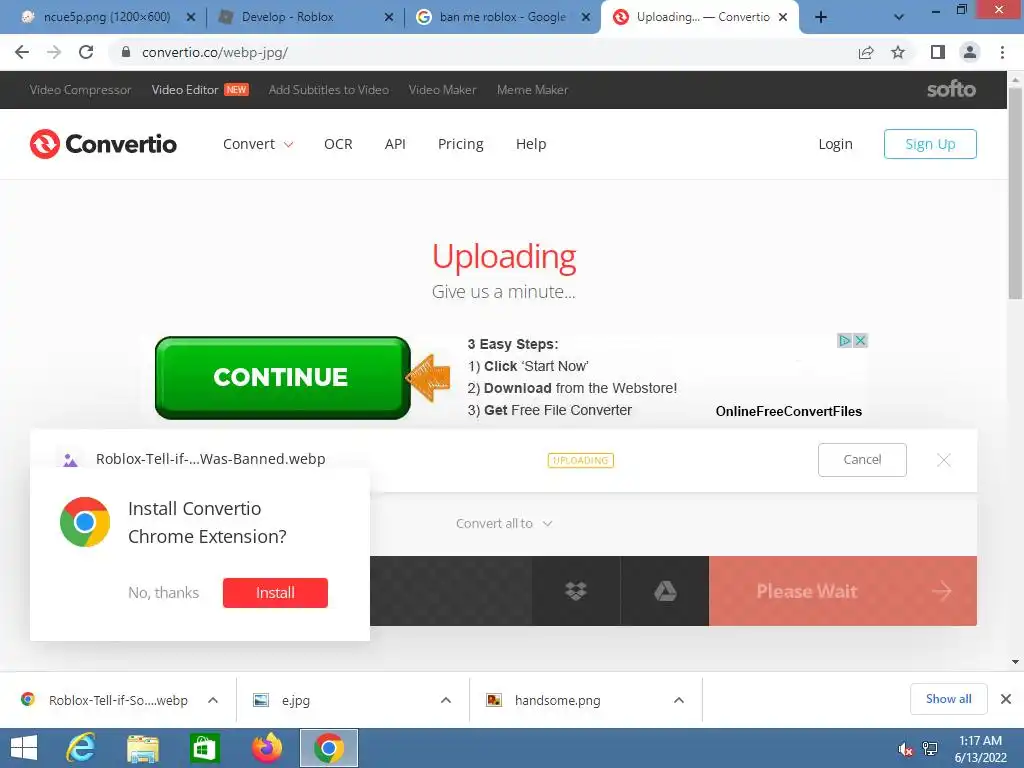Screen dimensions: 1024x768
Task: Go back using the browser back arrow
Action: pos(22,52)
